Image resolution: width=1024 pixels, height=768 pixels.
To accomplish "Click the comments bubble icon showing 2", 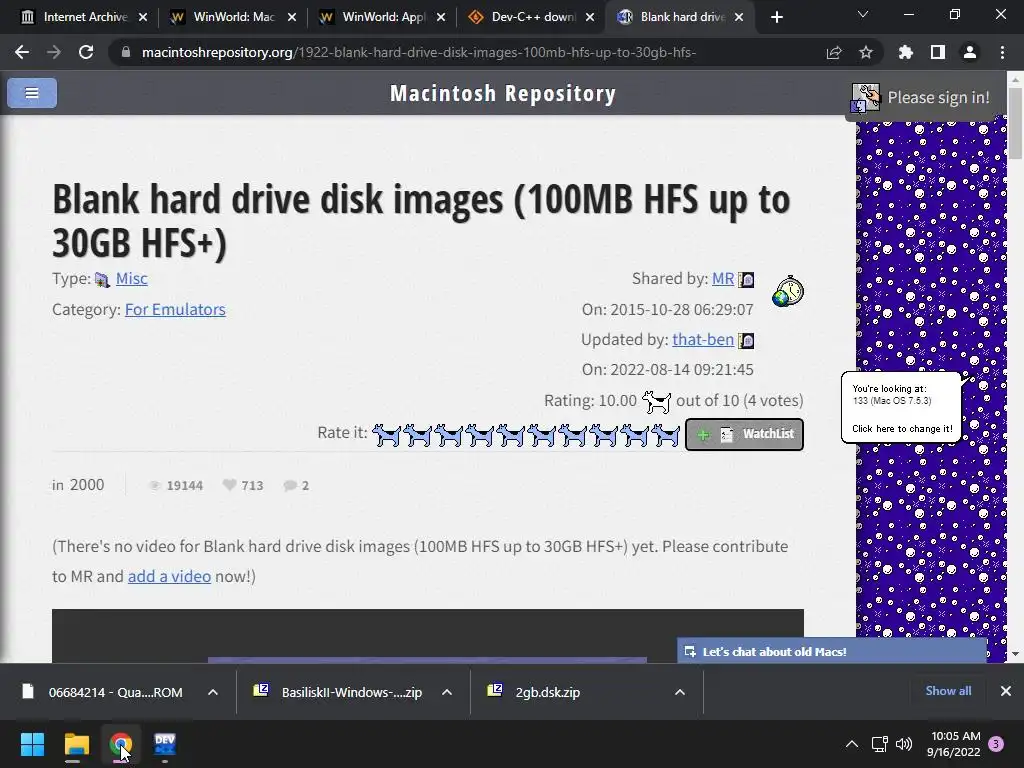I will coord(290,485).
